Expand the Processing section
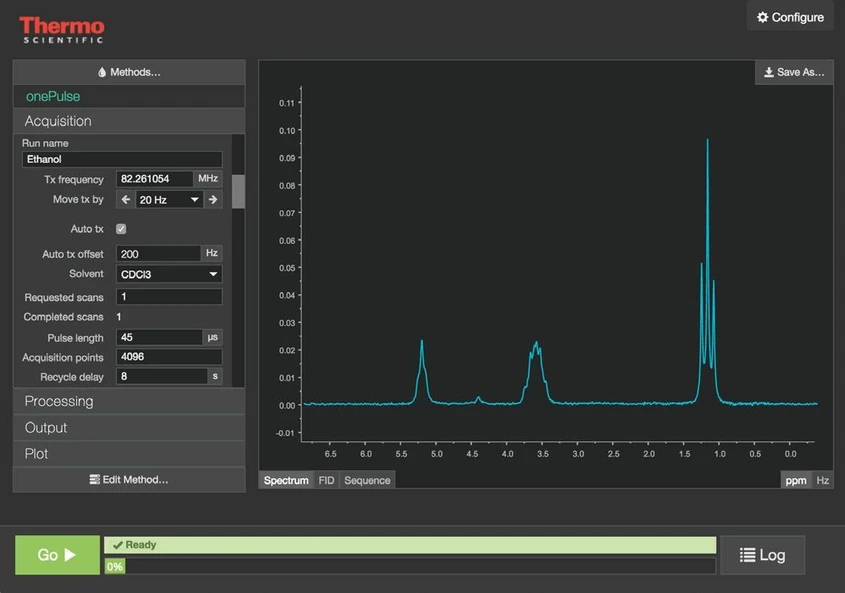 pyautogui.click(x=129, y=401)
